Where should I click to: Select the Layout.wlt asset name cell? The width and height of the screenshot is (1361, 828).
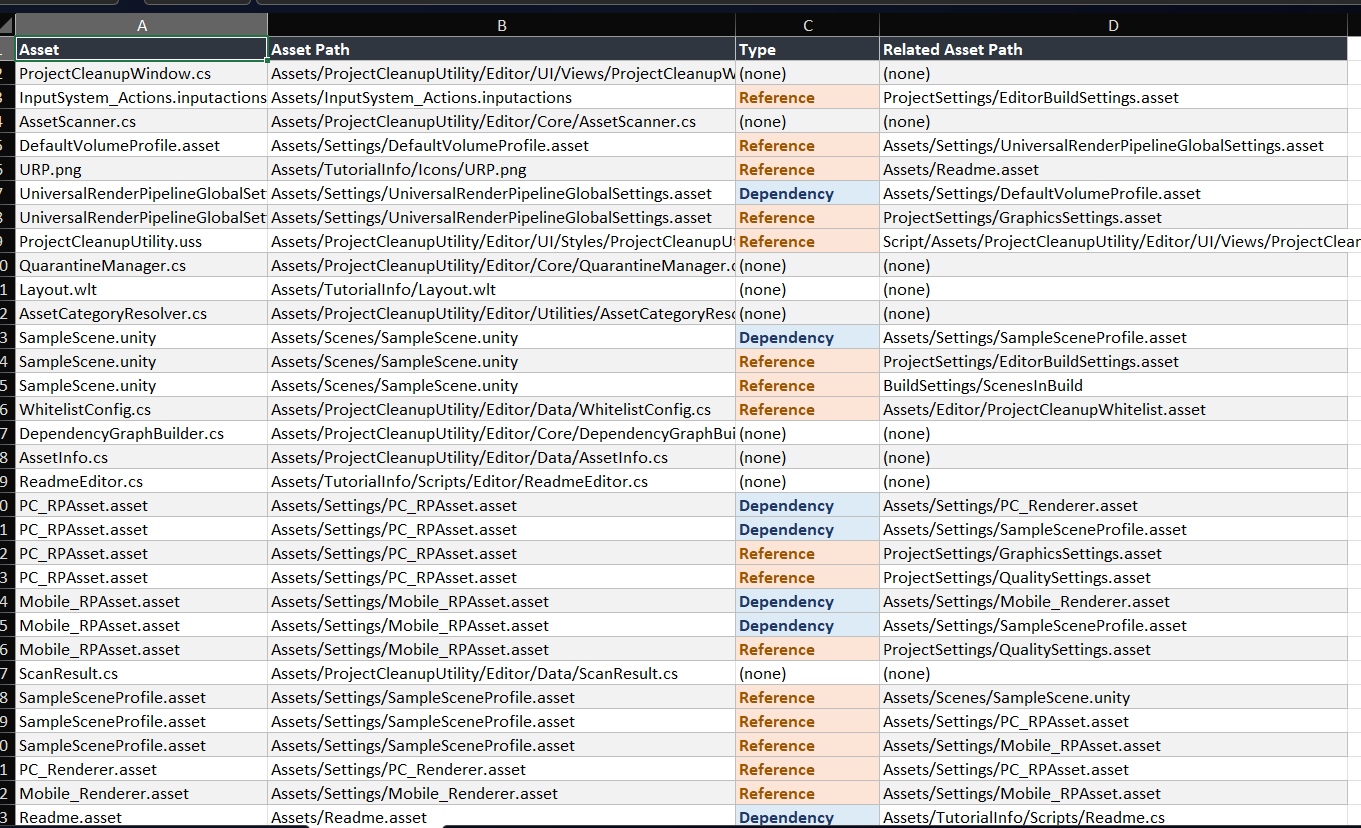coord(142,289)
